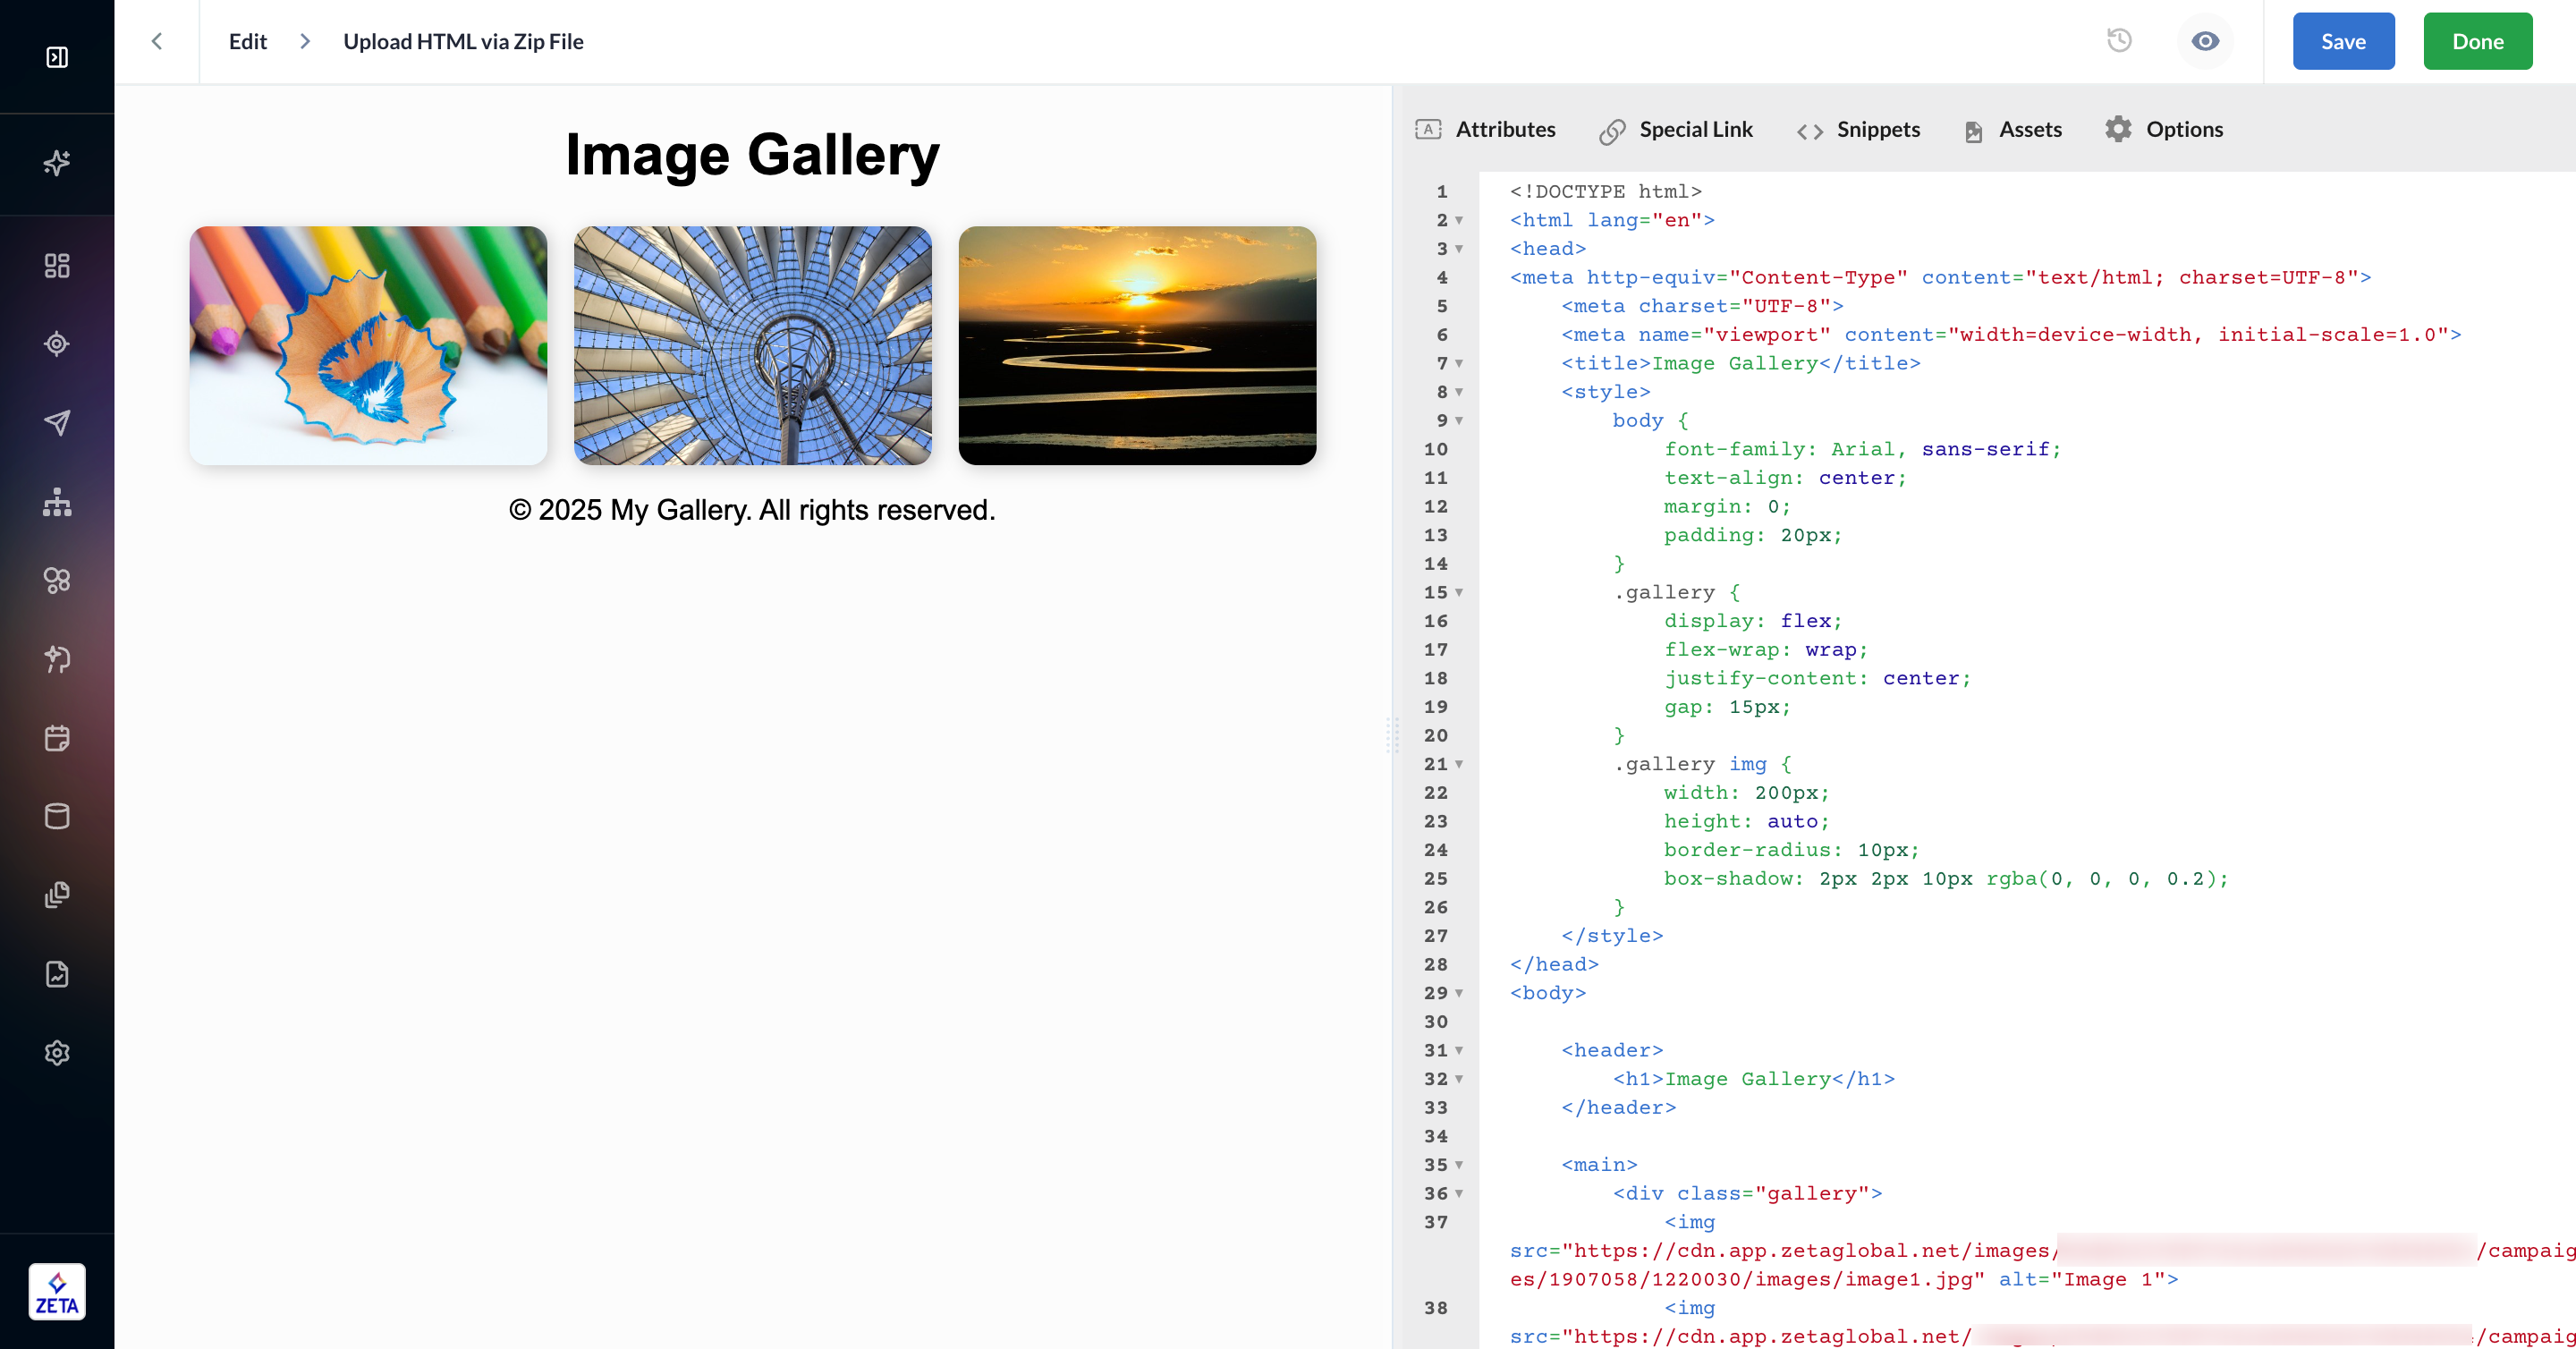Fold the .gallery CSS rule on line 15
The height and width of the screenshot is (1349, 2576).
(x=1459, y=593)
